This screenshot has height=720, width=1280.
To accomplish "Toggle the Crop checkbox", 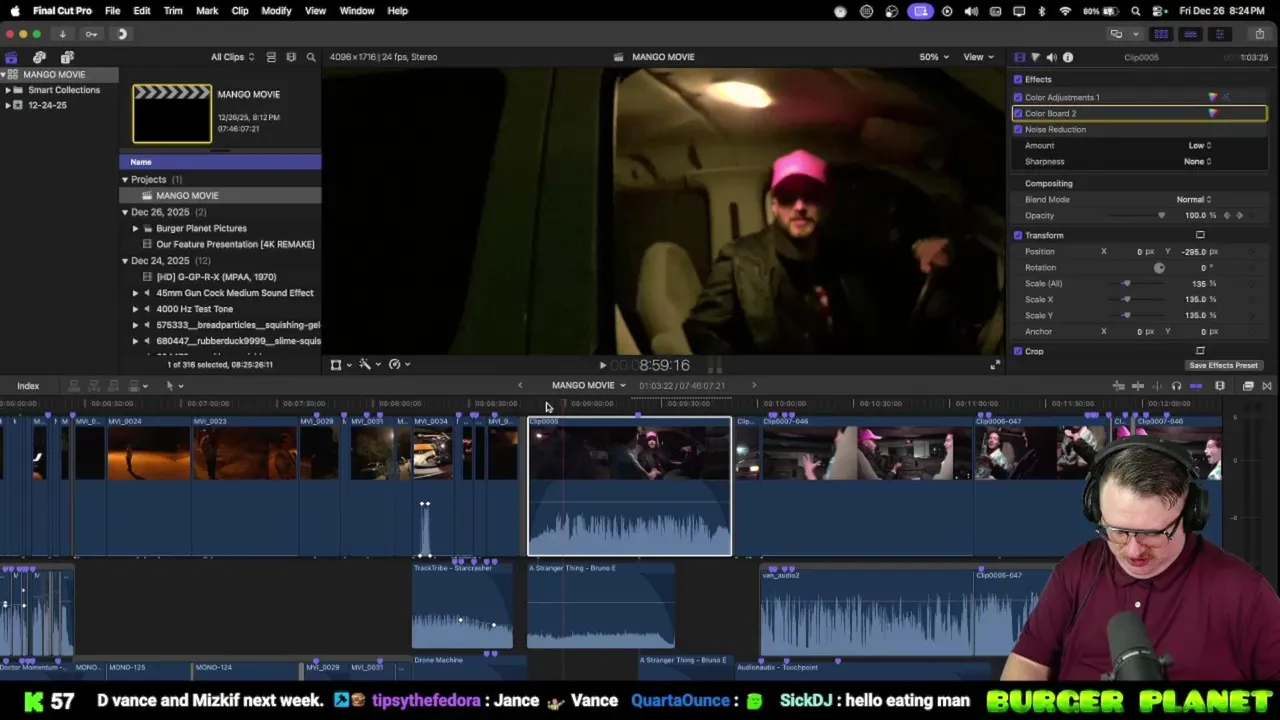I will coord(1018,351).
